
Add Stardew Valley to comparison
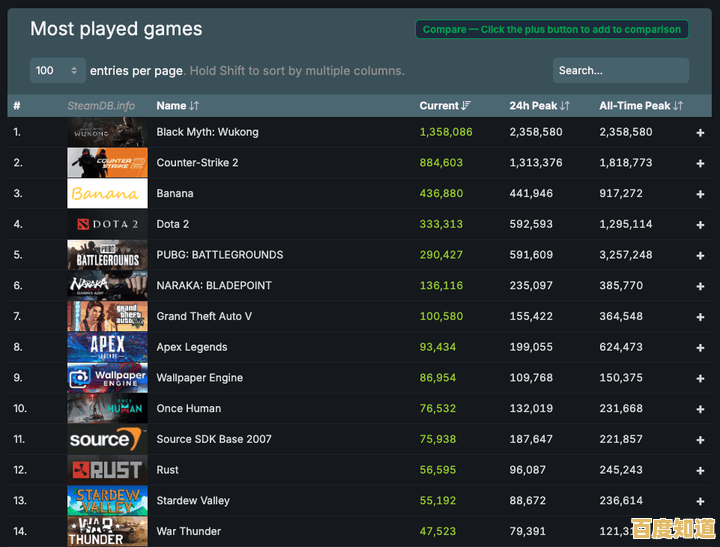pyautogui.click(x=700, y=501)
